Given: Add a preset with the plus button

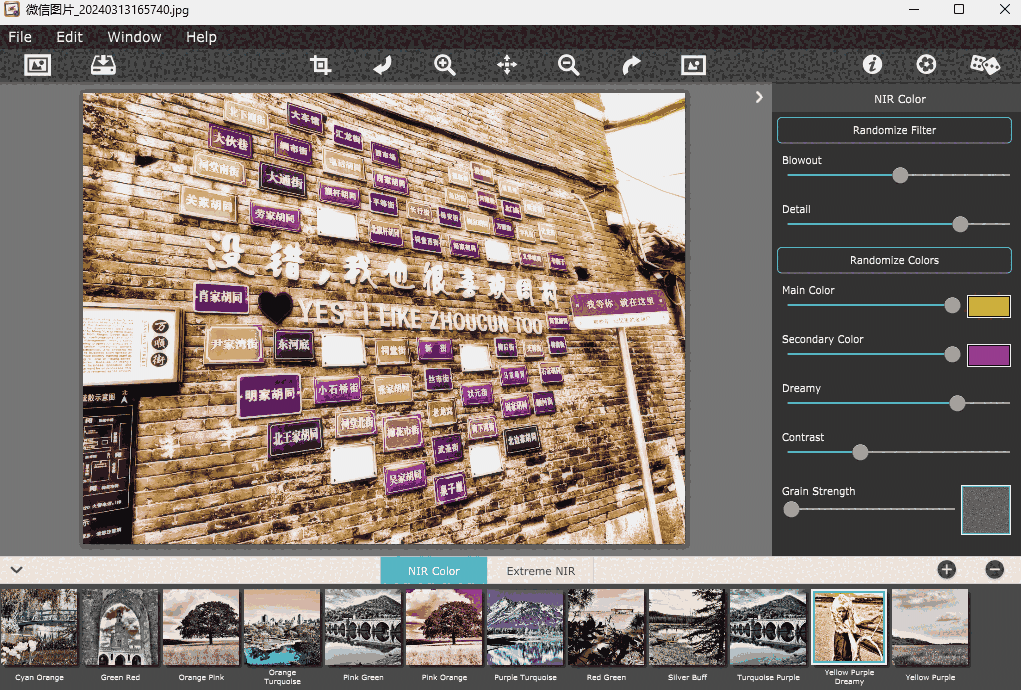Looking at the screenshot, I should click(x=946, y=570).
